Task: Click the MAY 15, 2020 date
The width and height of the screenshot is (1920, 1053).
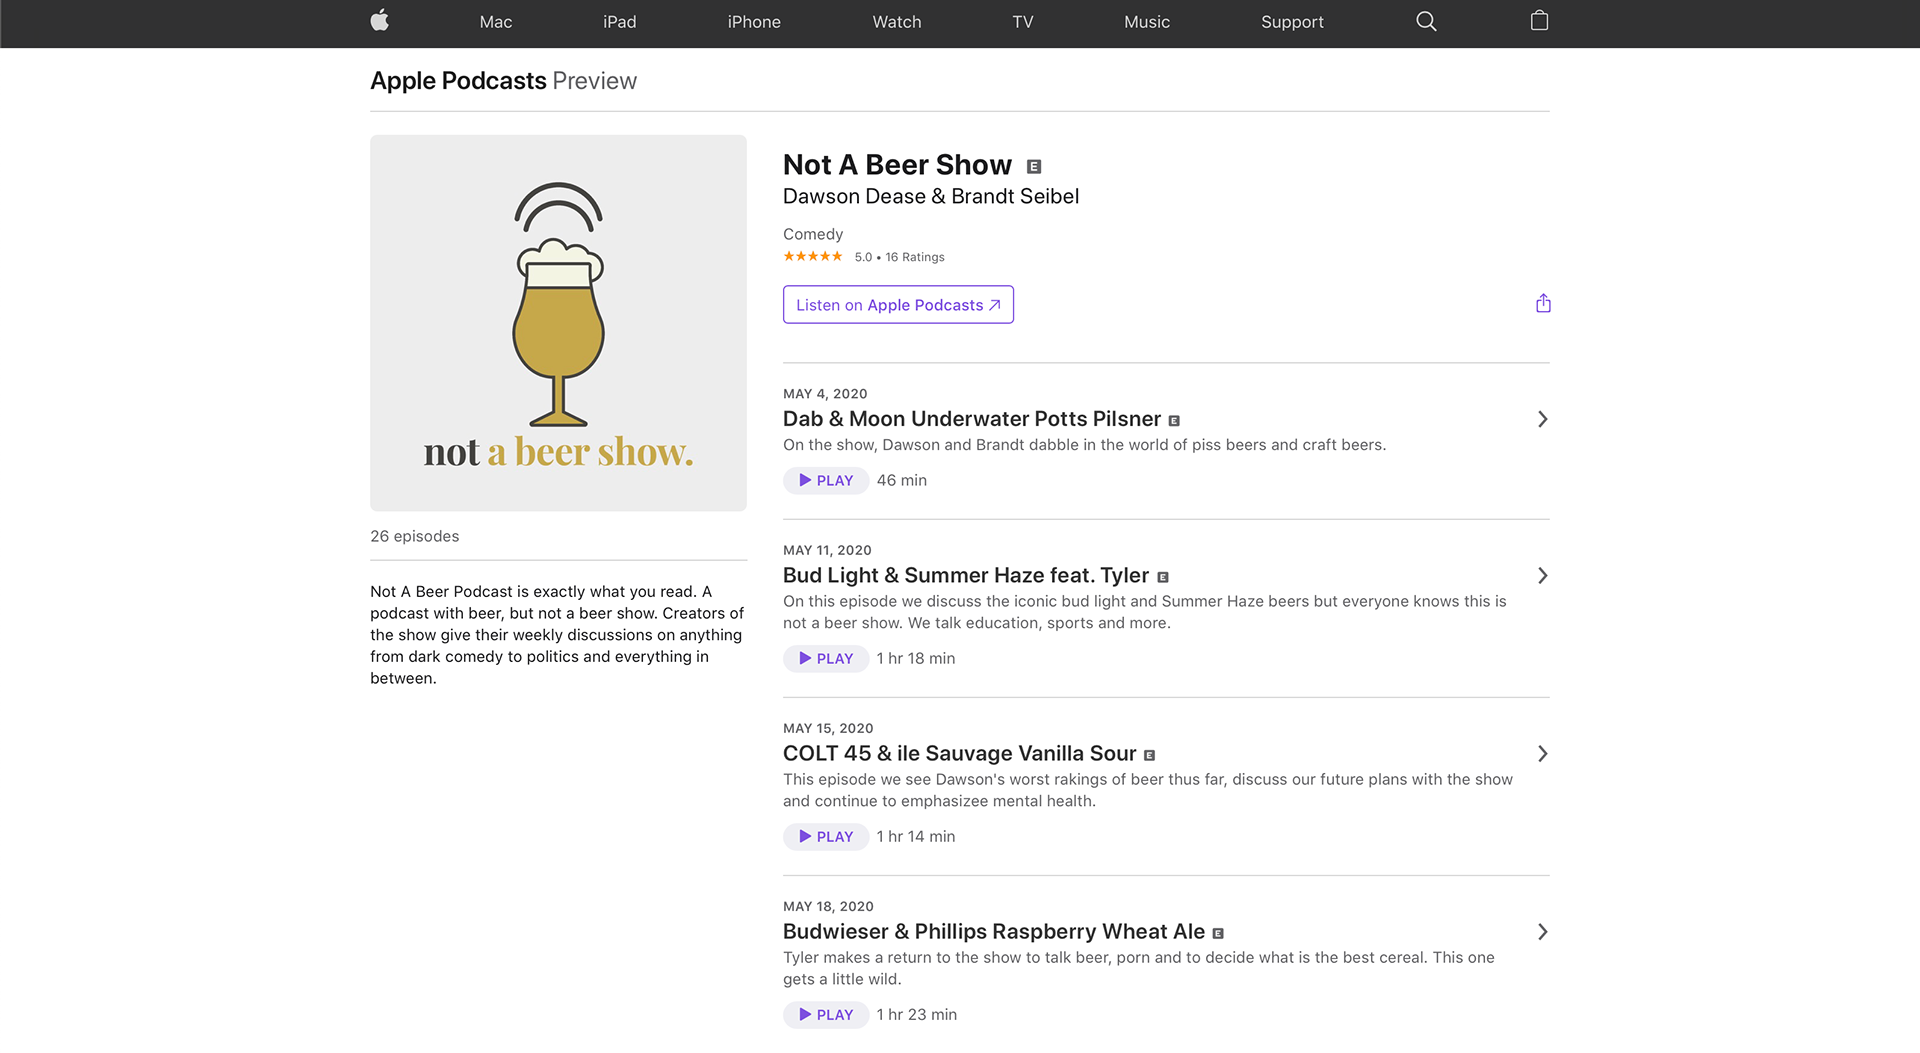Action: 828,728
